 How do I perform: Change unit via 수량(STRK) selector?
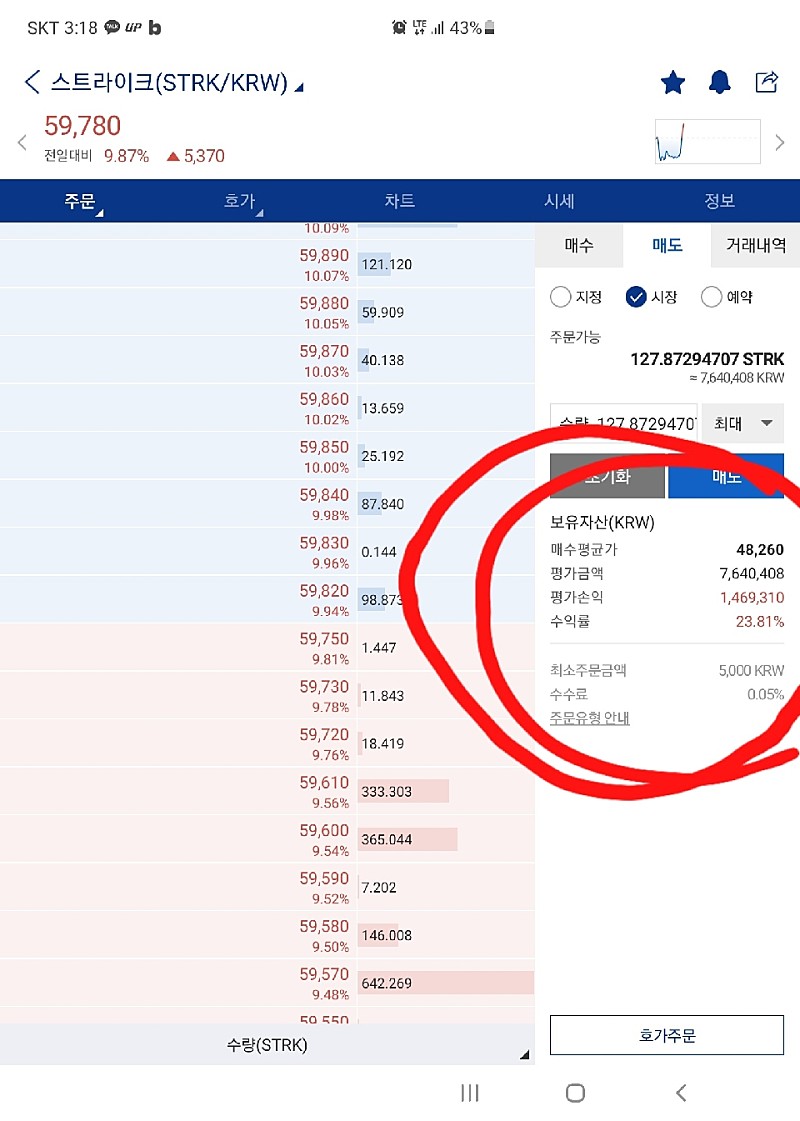coord(267,1045)
